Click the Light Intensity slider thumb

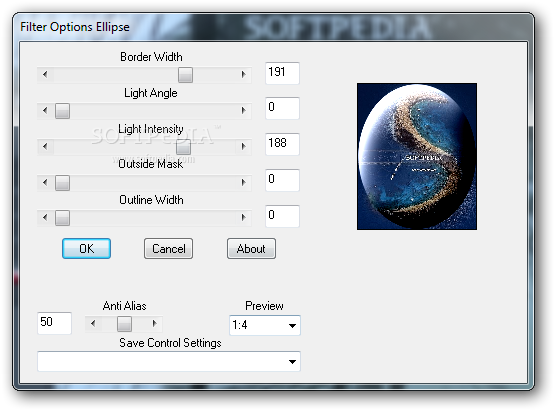tap(183, 147)
